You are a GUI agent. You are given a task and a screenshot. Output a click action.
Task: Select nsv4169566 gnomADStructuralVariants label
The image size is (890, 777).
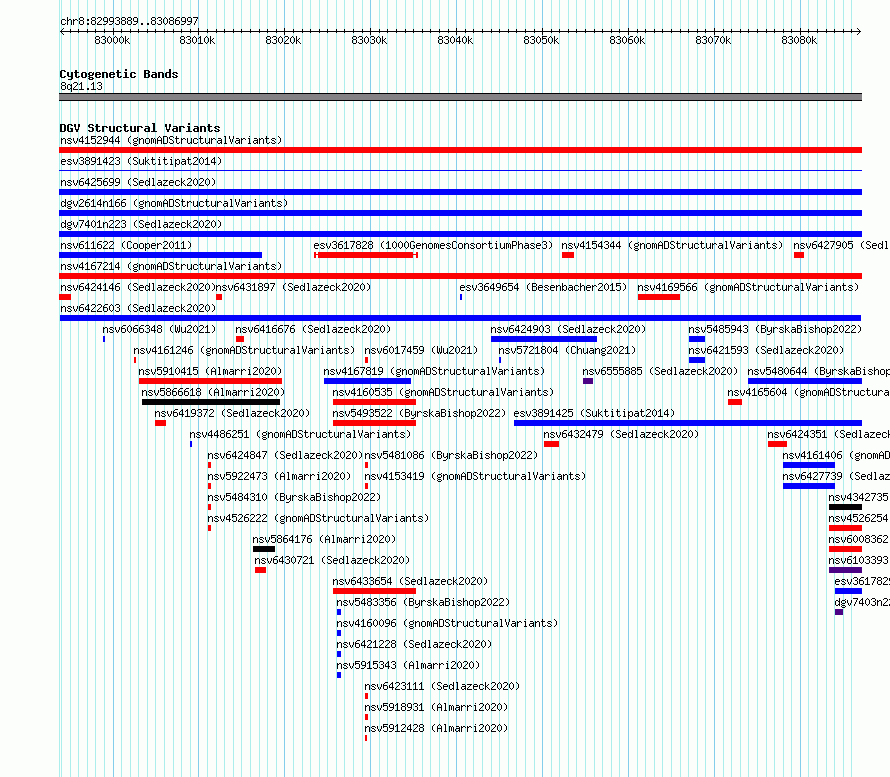pyautogui.click(x=748, y=287)
